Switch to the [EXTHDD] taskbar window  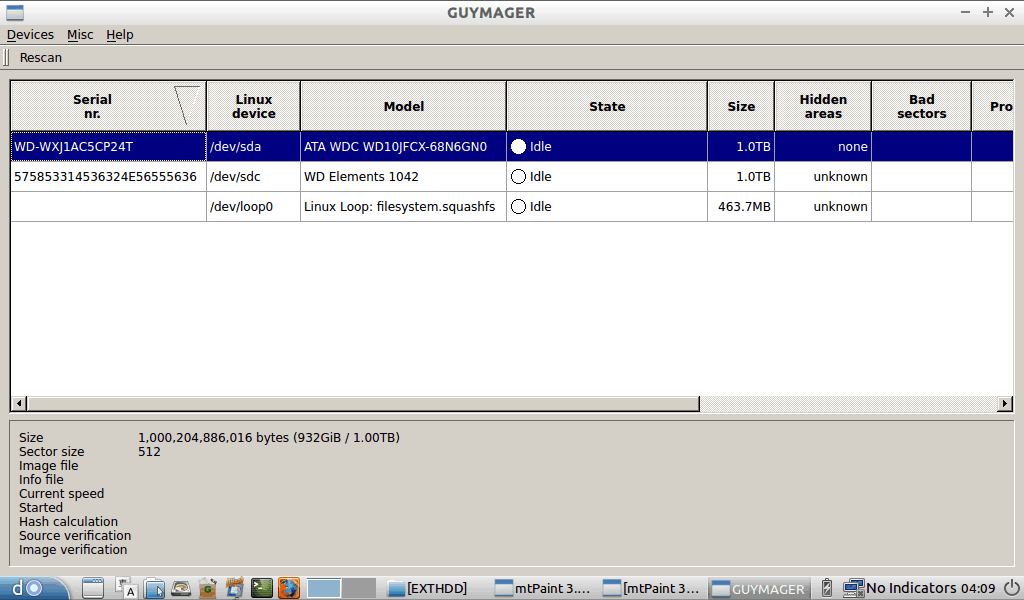[x=428, y=588]
